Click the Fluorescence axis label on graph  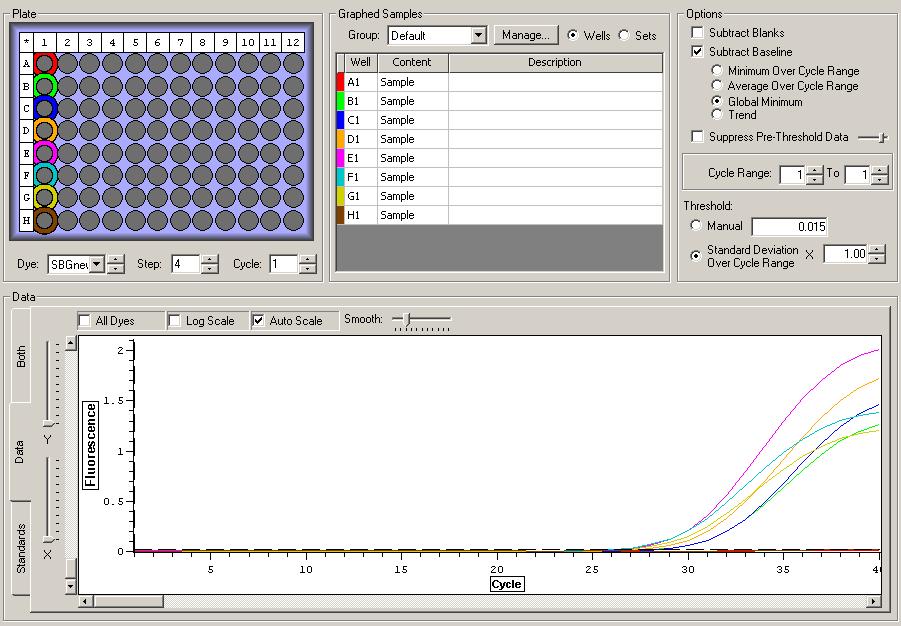(x=91, y=446)
